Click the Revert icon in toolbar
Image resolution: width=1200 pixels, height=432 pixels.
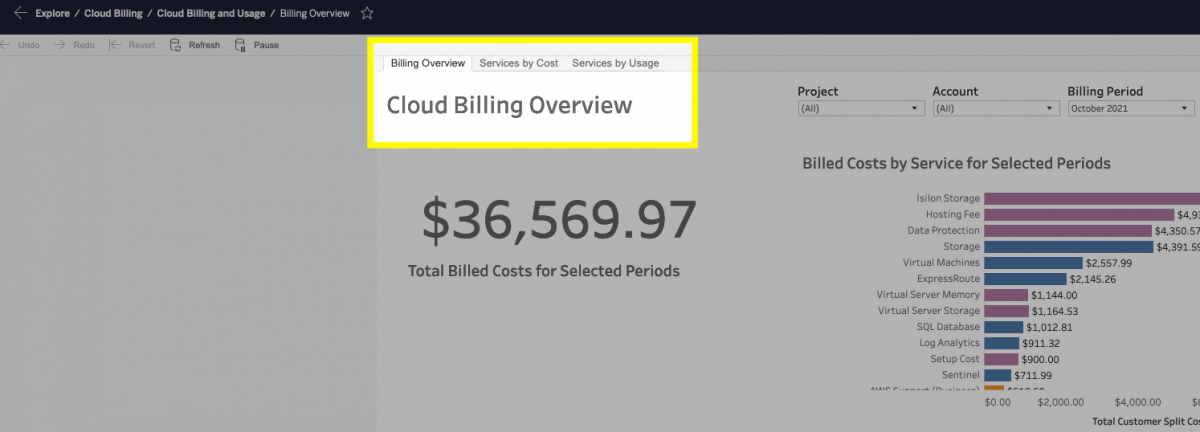(115, 45)
